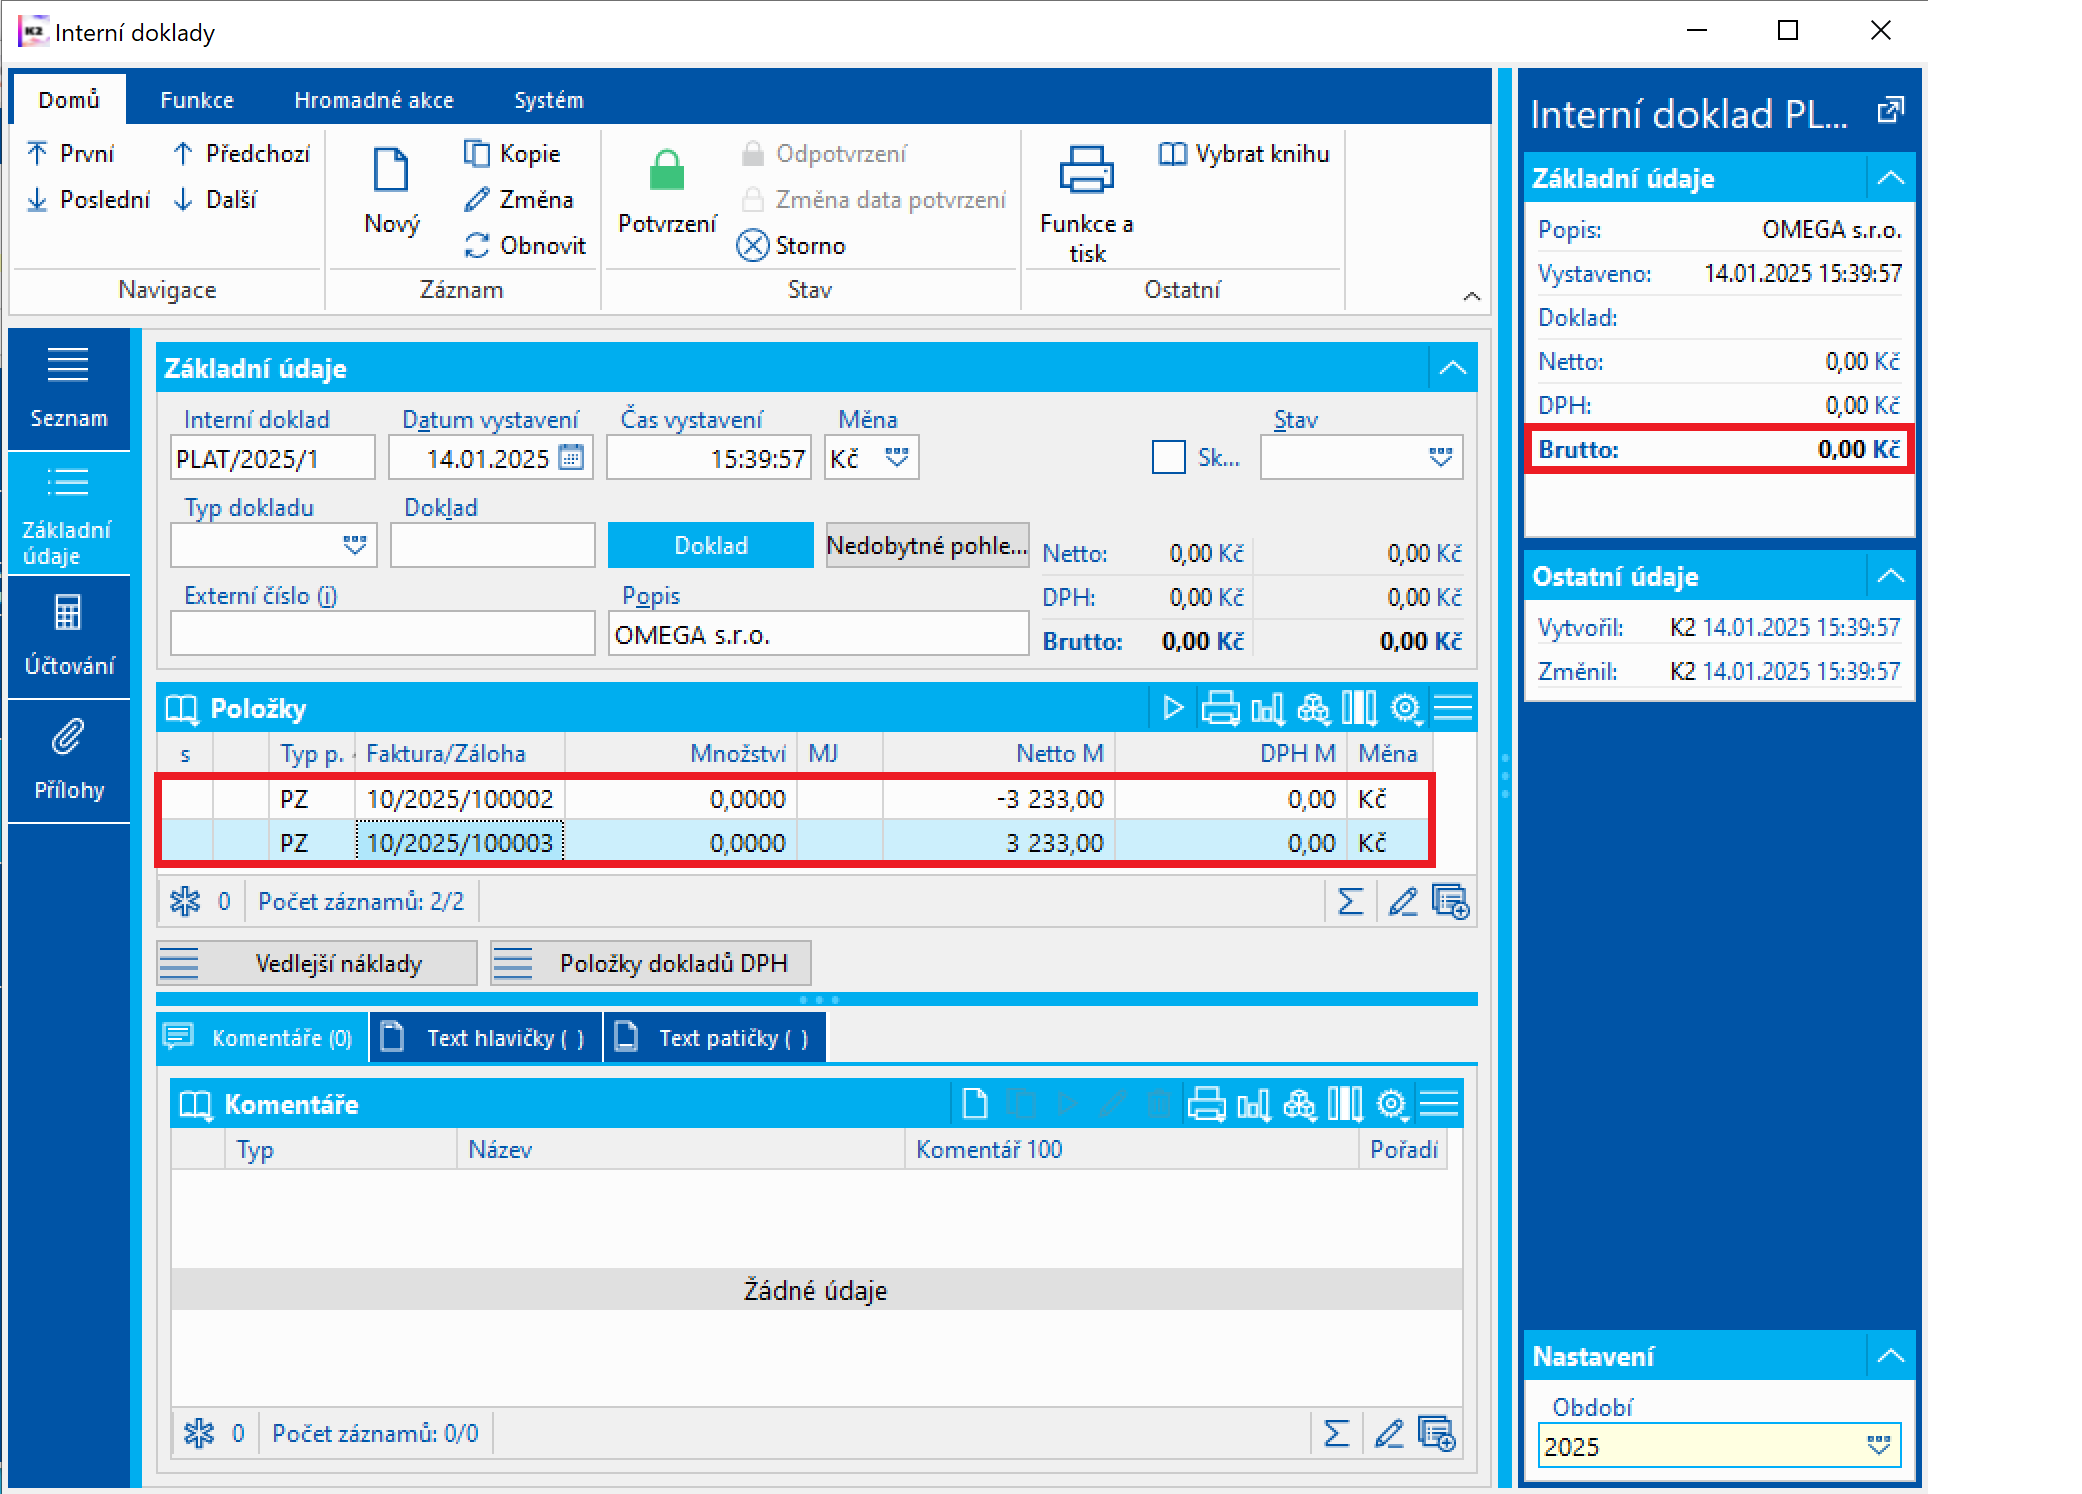This screenshot has width=2082, height=1494.
Task: Collapse main Základní údaje section
Action: click(x=1453, y=368)
